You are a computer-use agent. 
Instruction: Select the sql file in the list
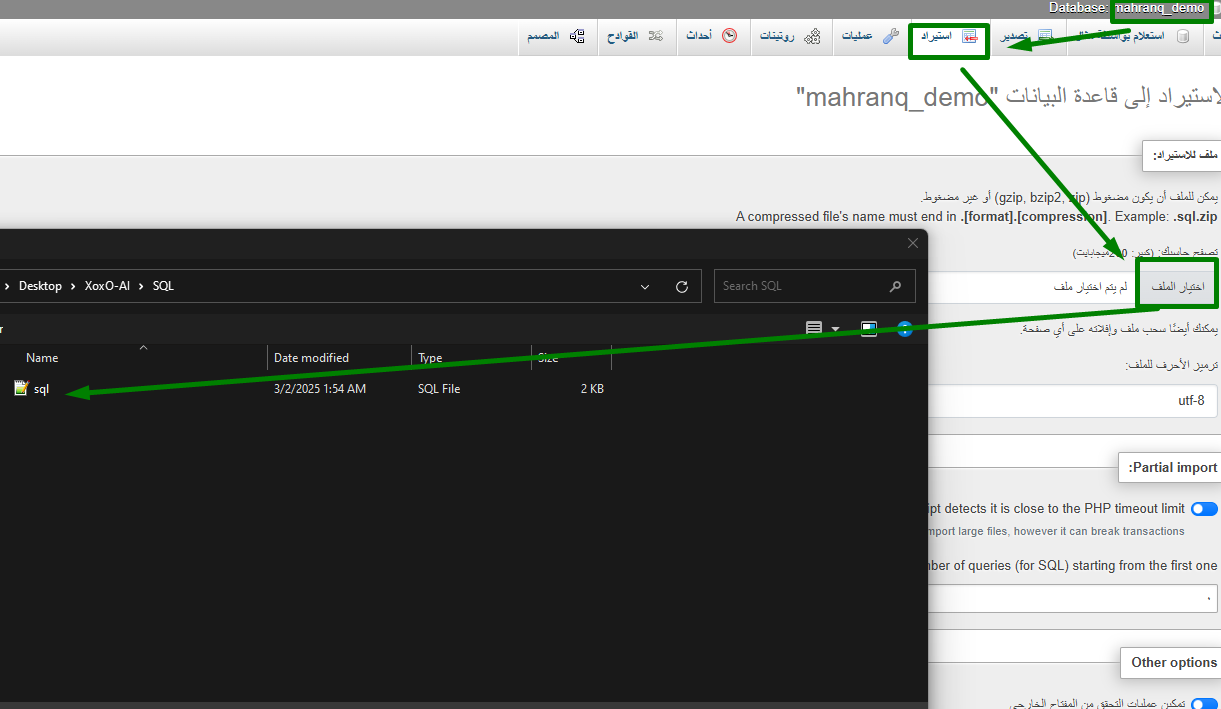click(41, 389)
